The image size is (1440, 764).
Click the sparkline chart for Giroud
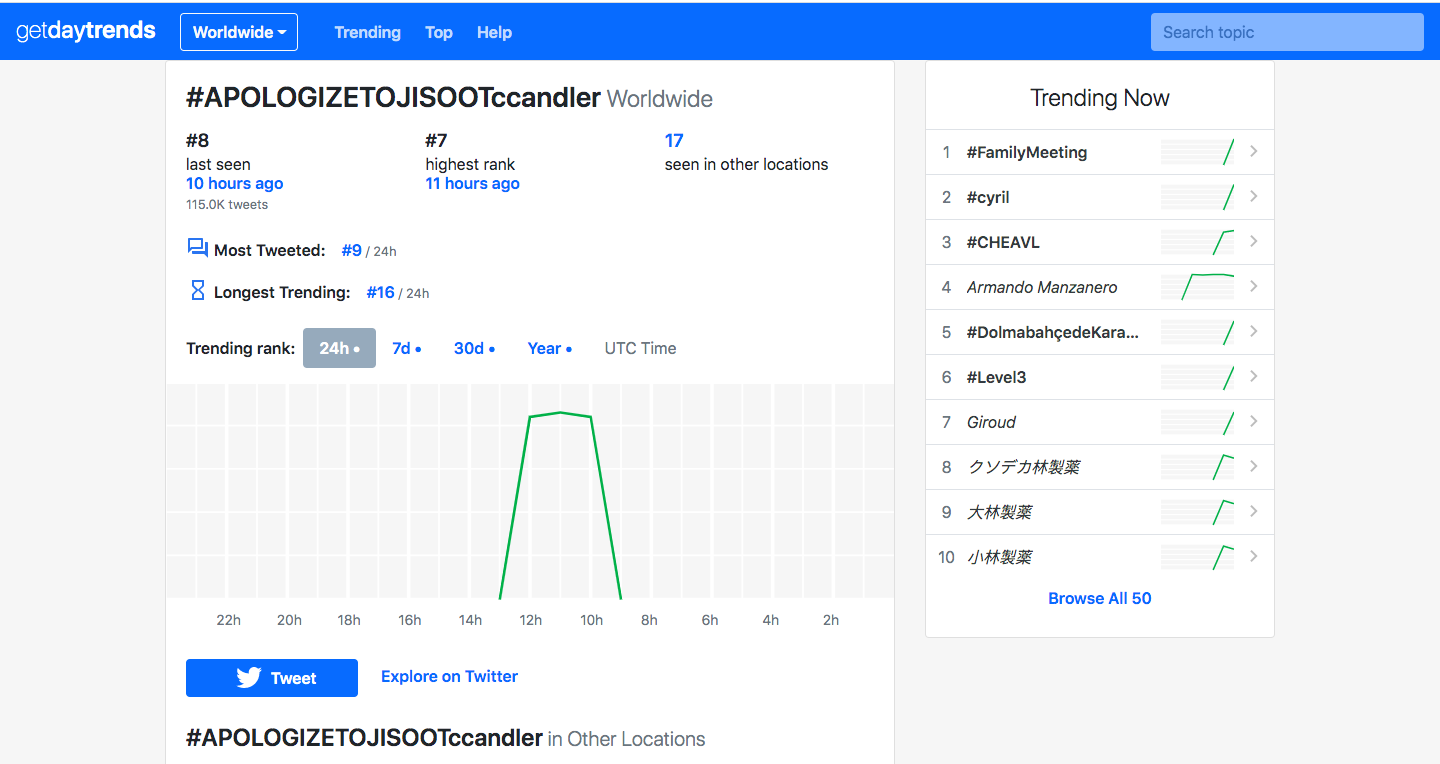pos(1197,422)
